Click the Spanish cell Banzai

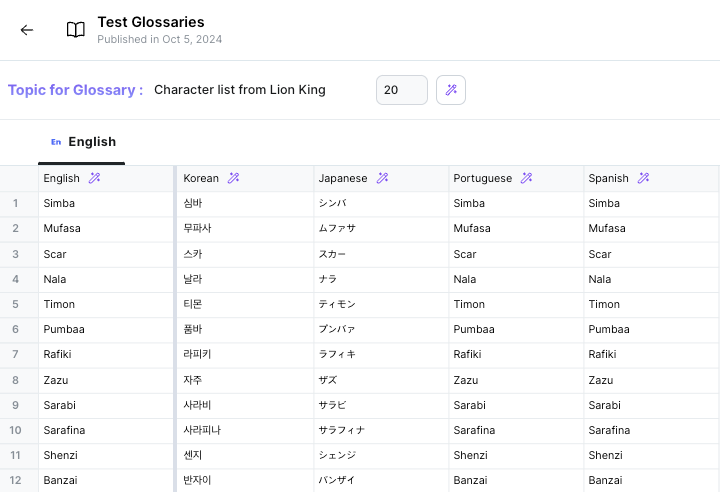(651, 480)
